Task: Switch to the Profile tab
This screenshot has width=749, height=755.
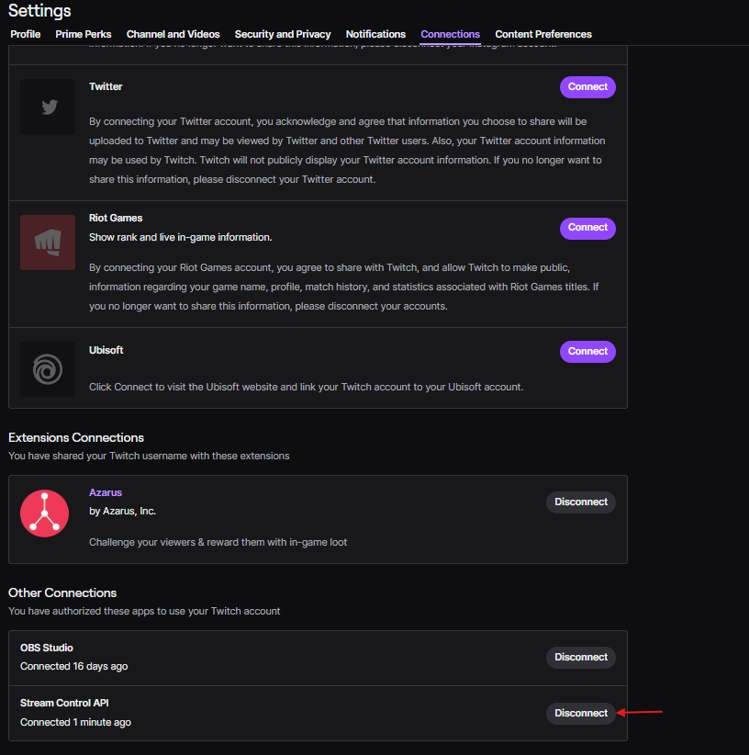Action: [25, 34]
